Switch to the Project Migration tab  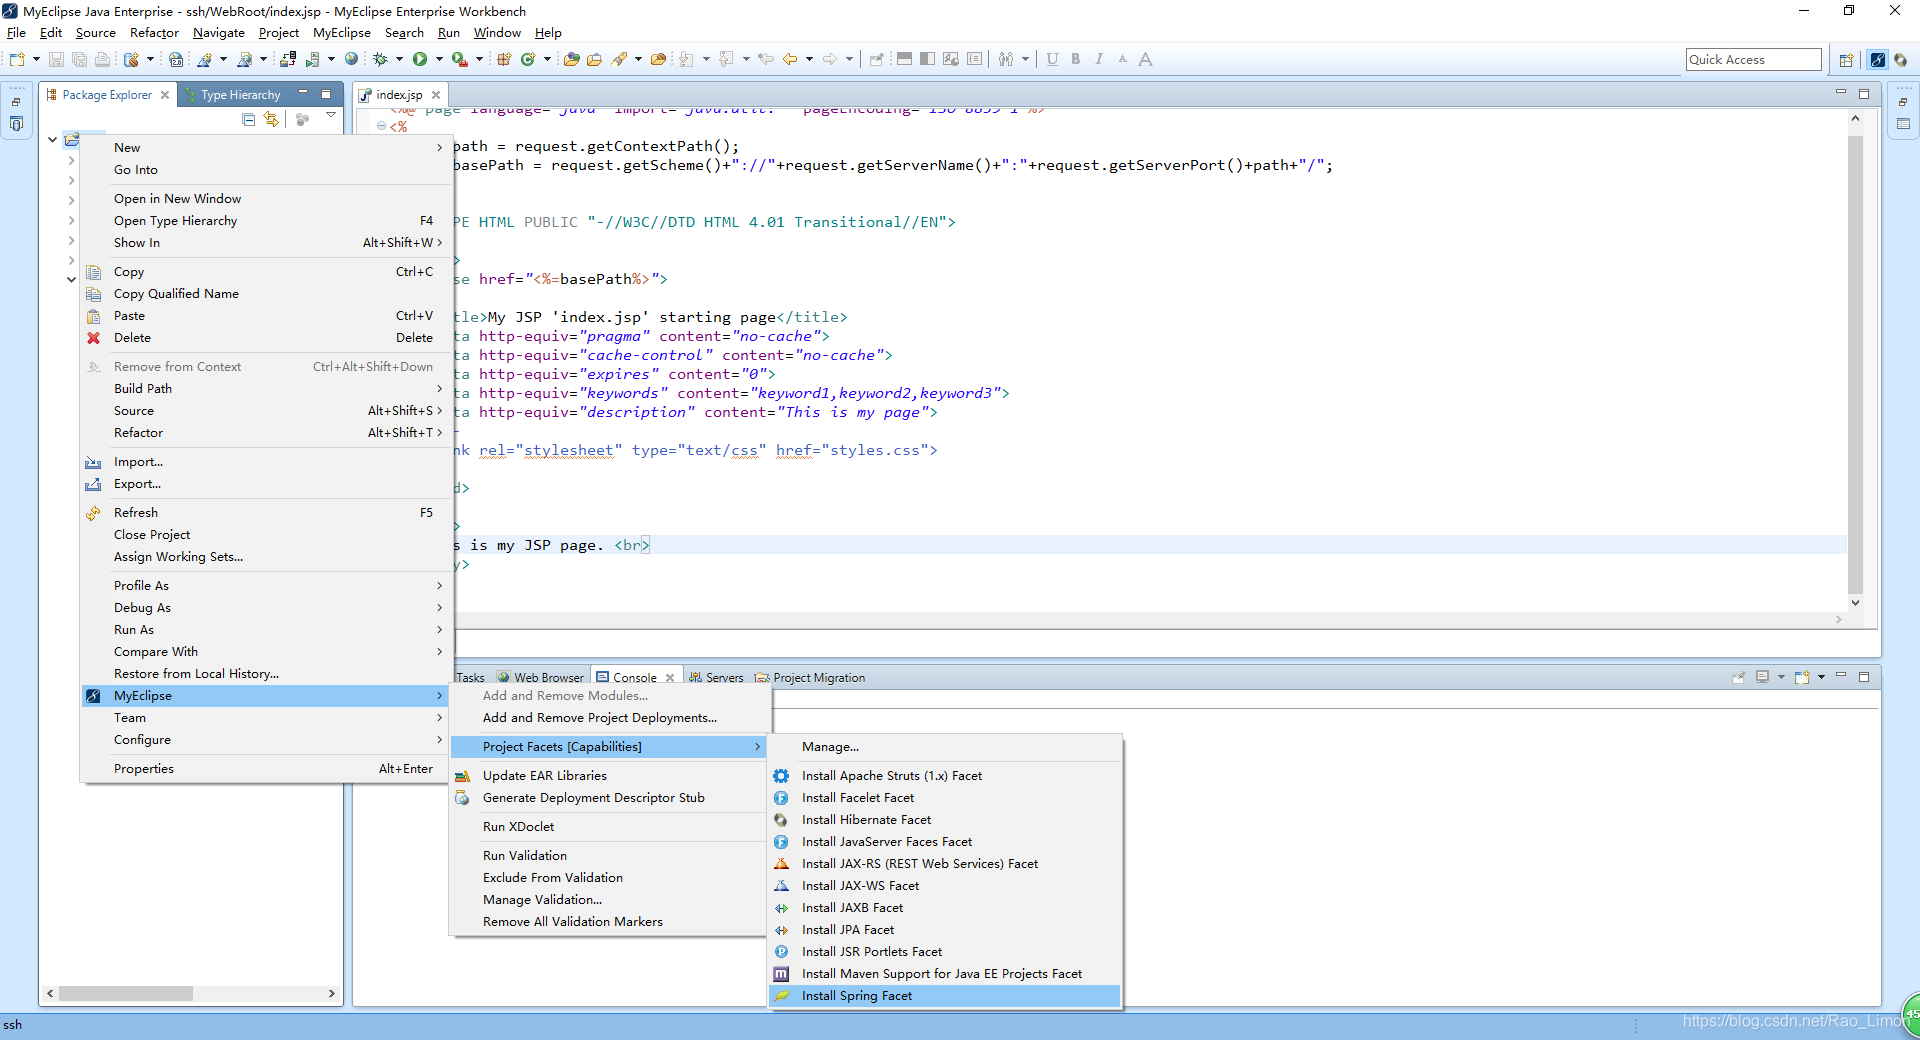[x=810, y=677]
